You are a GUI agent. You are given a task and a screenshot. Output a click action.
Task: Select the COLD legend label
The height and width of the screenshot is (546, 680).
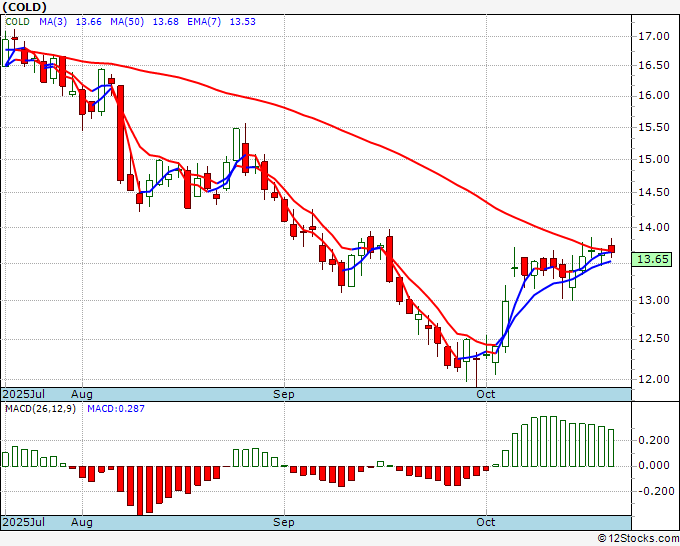[17, 22]
